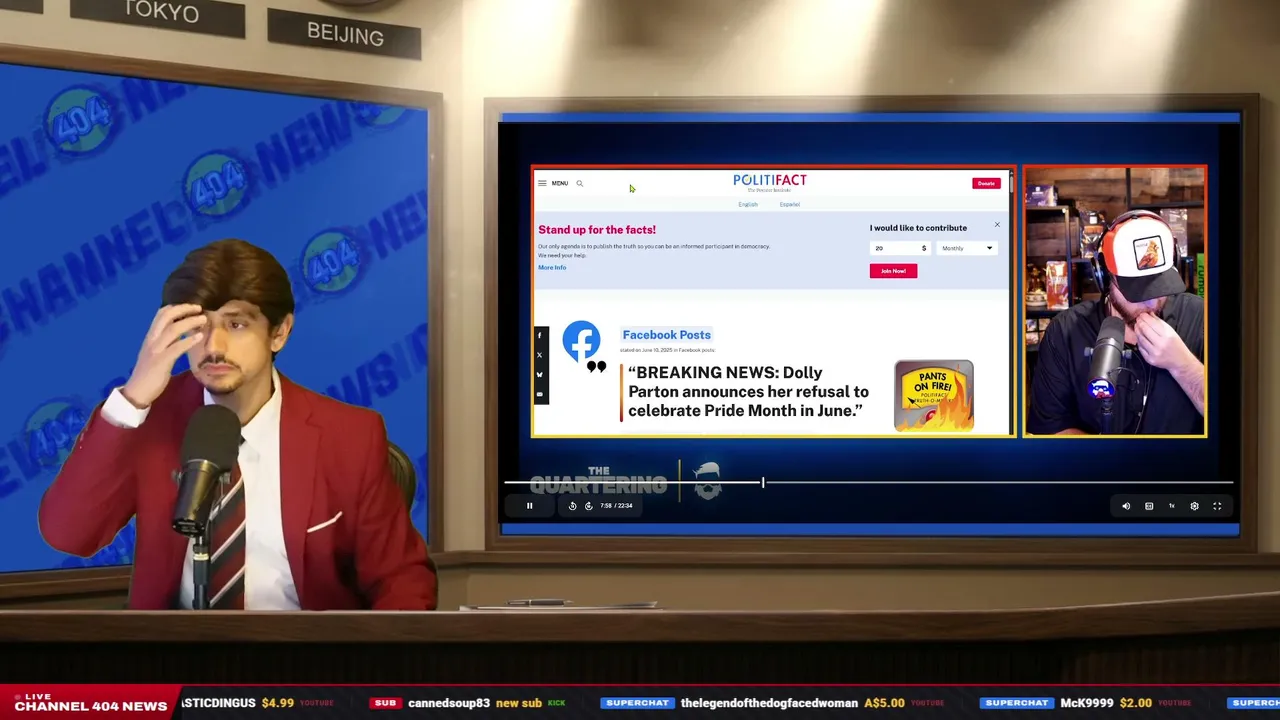Expand the Monthly frequency dropdown
The width and height of the screenshot is (1280, 720).
pos(967,248)
